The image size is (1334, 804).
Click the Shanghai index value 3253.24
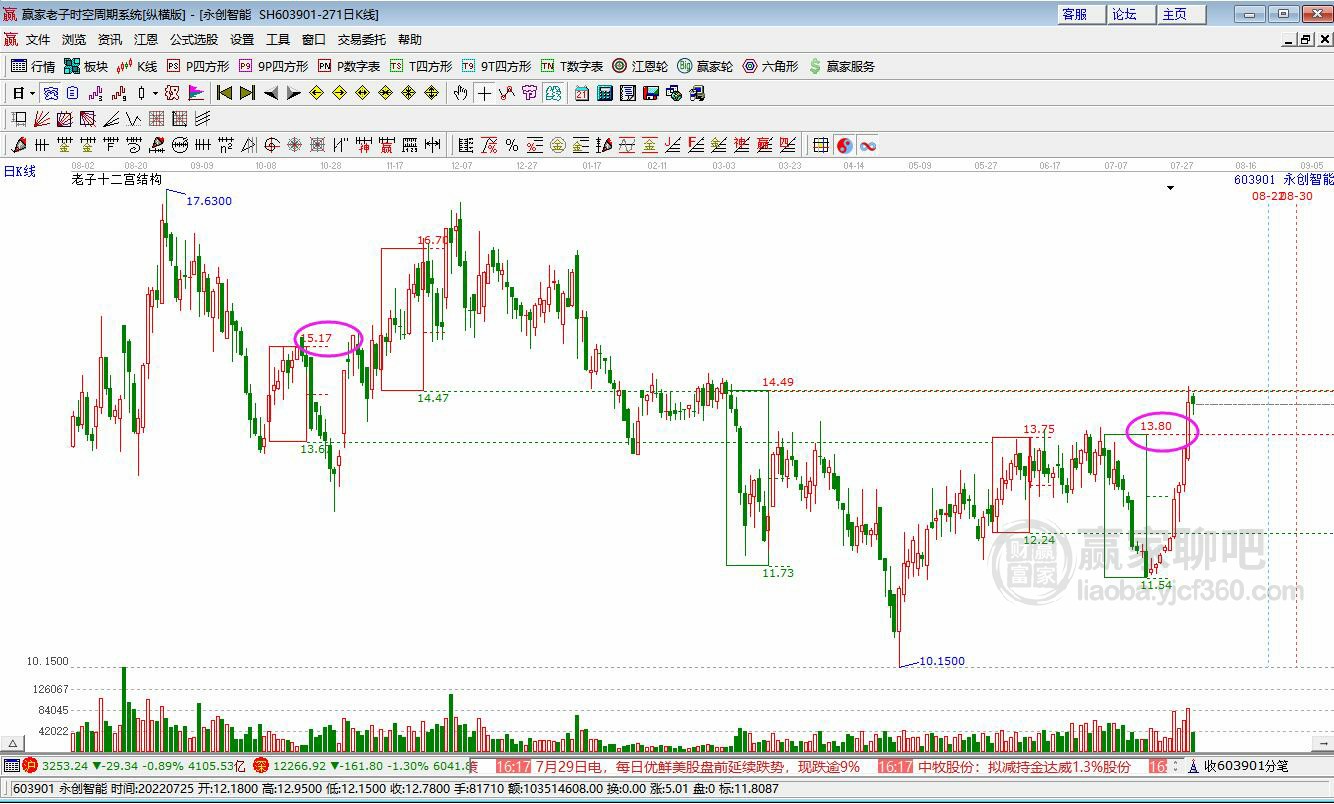tap(66, 766)
